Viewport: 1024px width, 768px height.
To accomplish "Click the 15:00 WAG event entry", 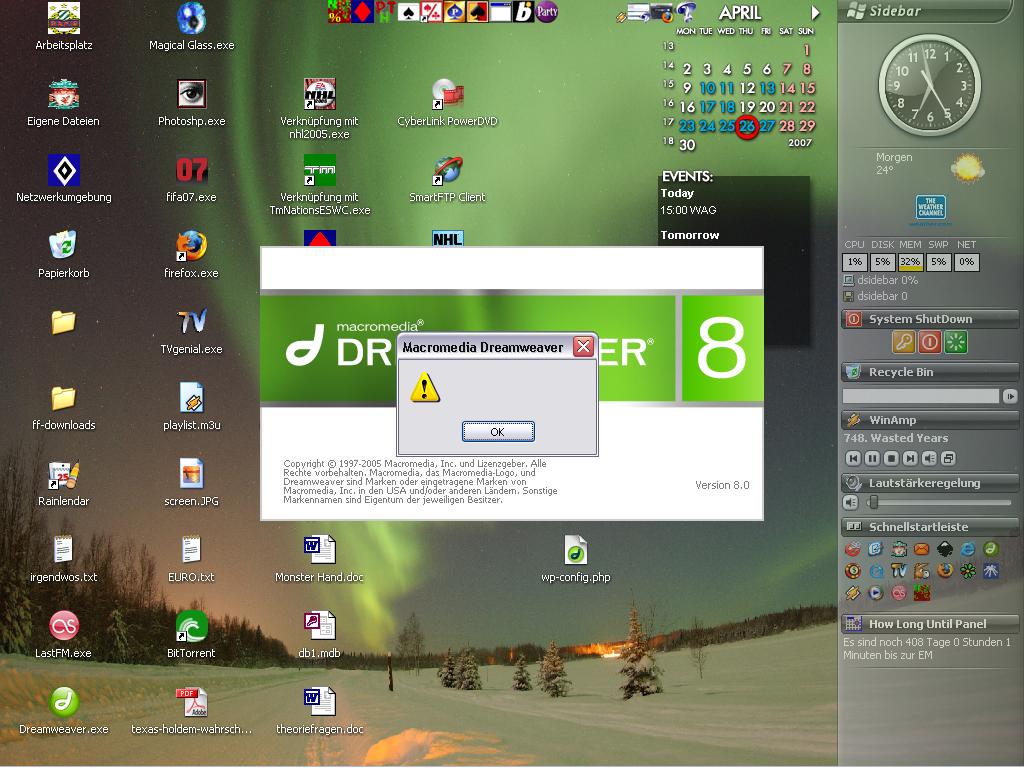I will click(x=688, y=210).
